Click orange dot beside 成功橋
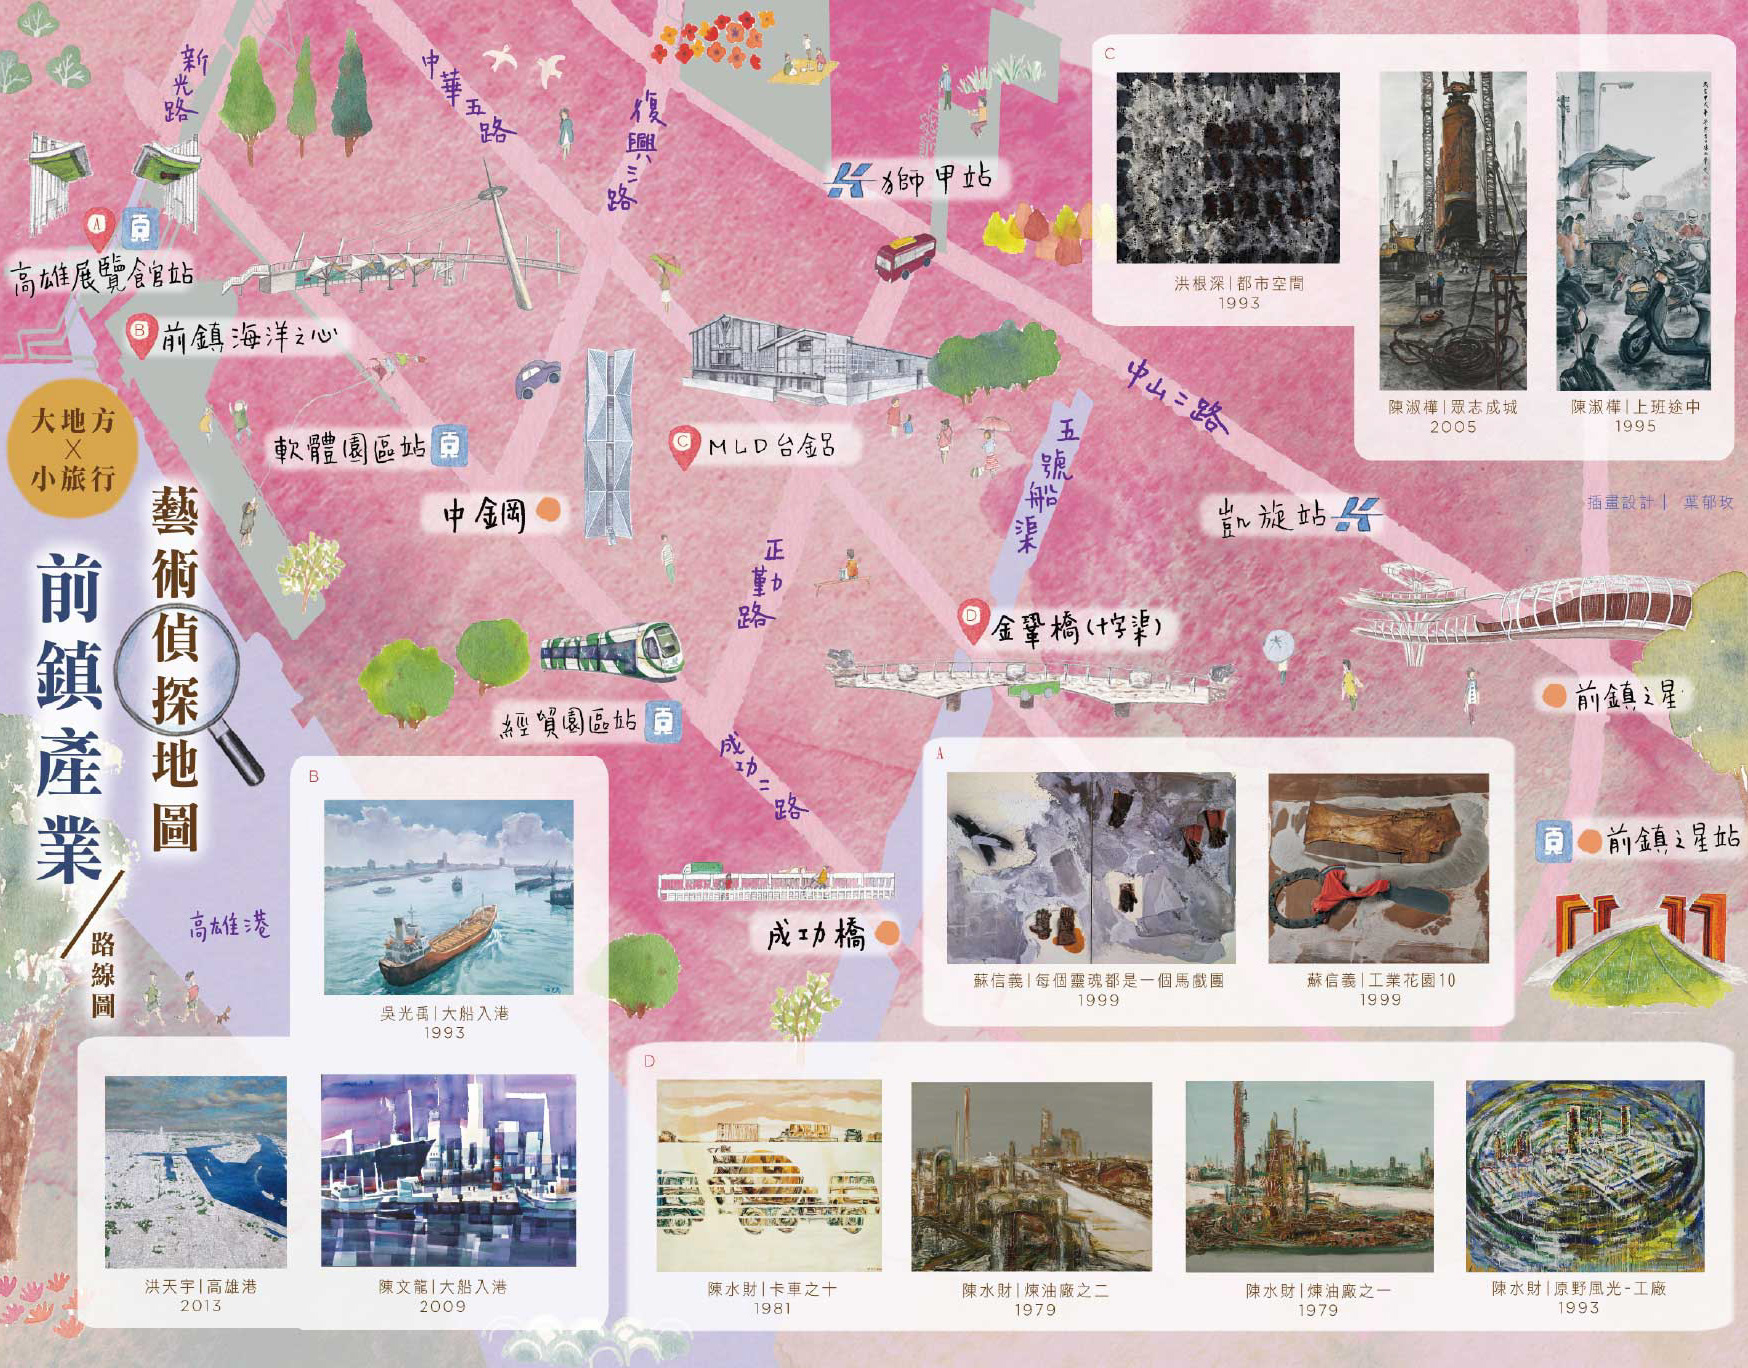The image size is (1748, 1368). coord(886,934)
